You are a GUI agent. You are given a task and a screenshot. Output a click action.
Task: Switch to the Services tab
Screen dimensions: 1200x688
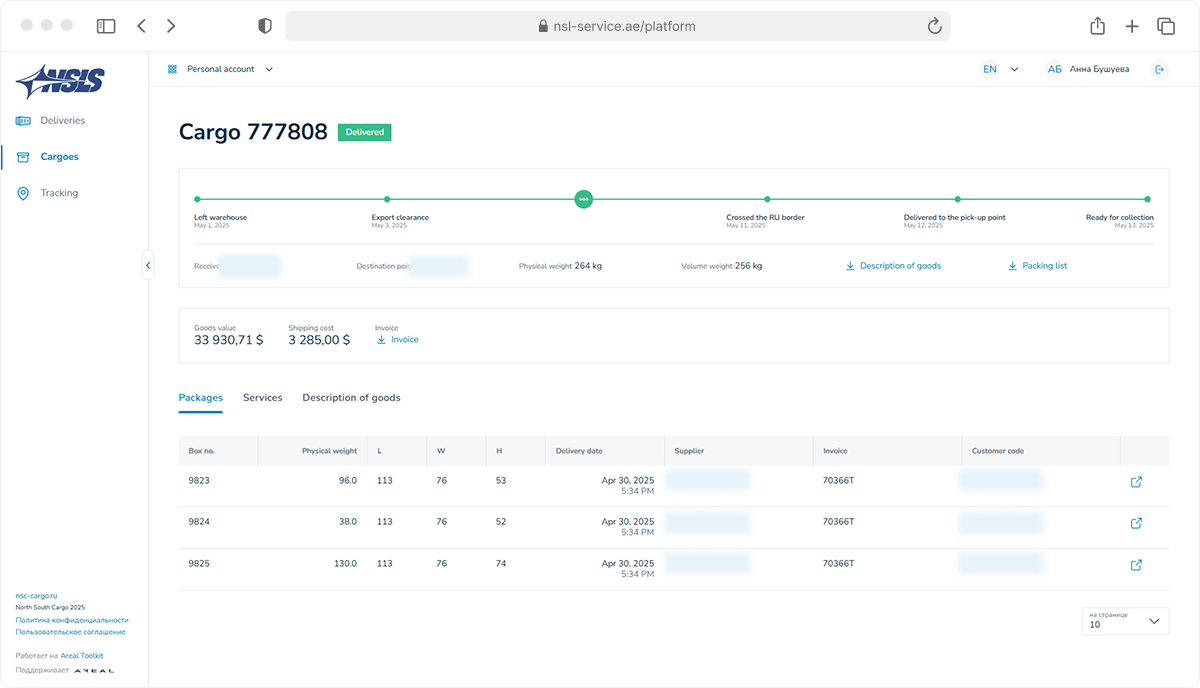coord(262,398)
